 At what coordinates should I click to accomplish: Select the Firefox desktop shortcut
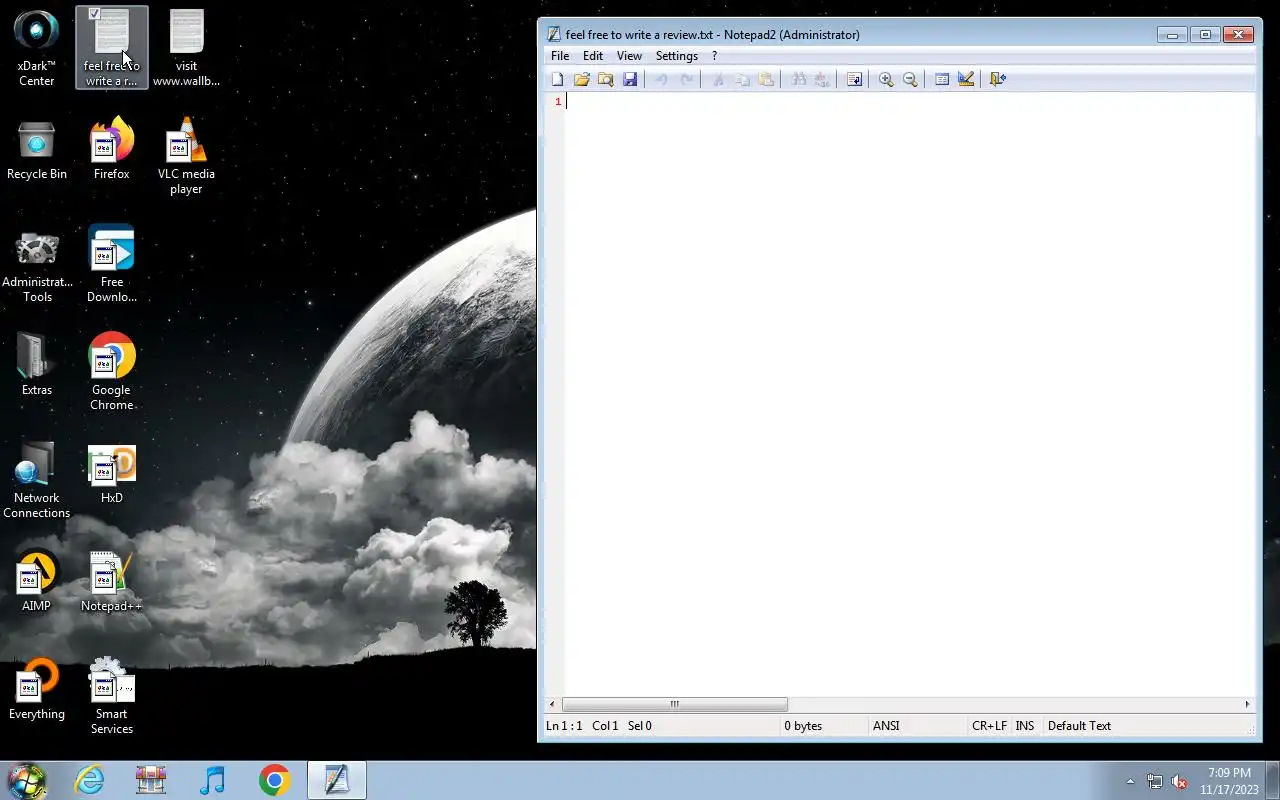(112, 150)
